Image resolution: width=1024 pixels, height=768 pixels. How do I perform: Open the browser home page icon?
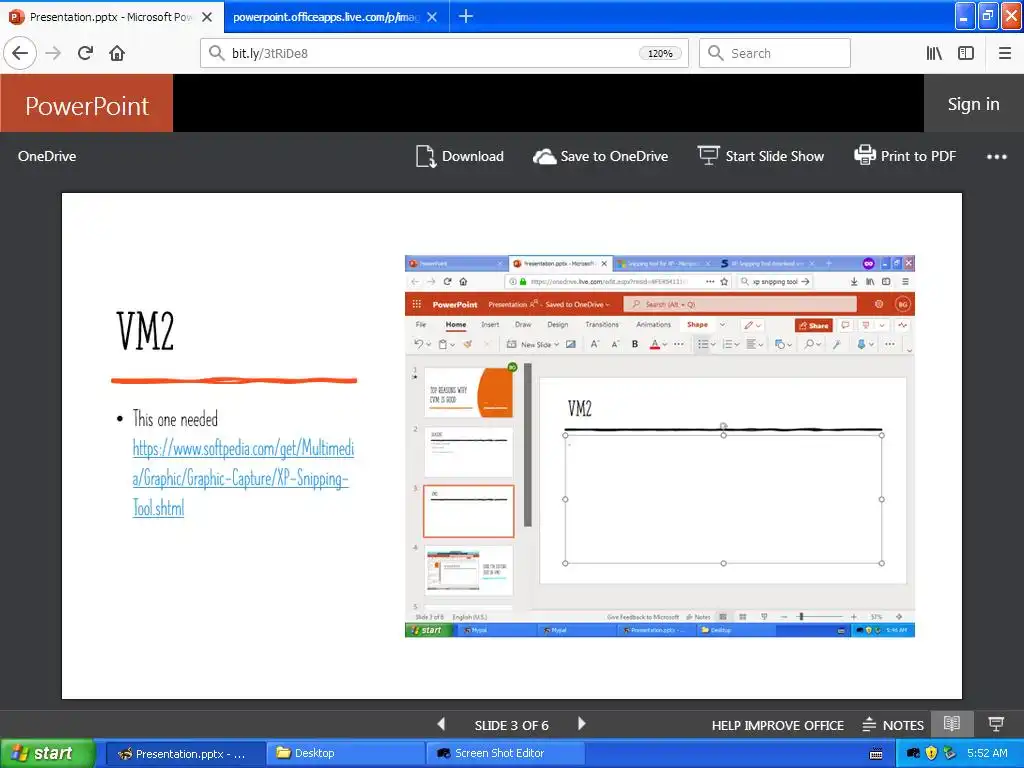click(x=117, y=53)
